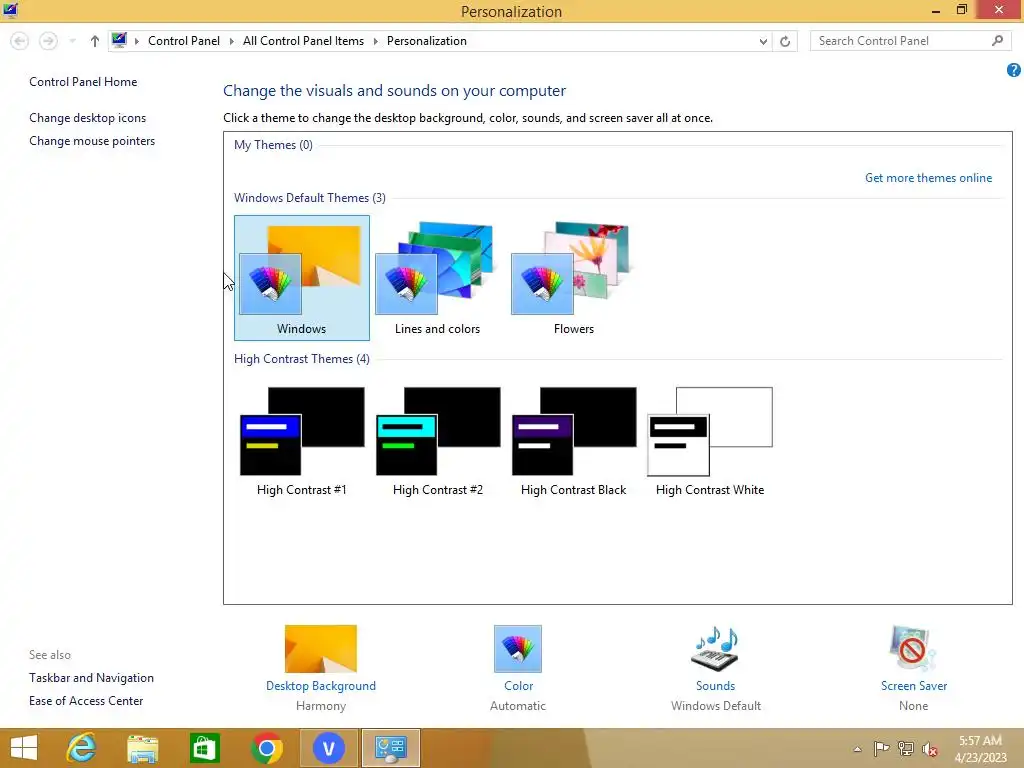Open the Windows Start button
Screen dimensions: 1024x768
(x=24, y=748)
